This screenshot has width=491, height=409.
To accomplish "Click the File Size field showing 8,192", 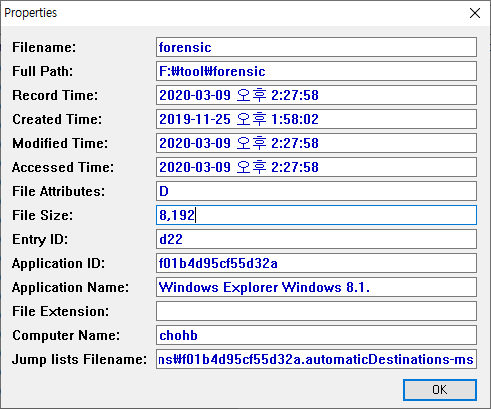I will [x=316, y=215].
